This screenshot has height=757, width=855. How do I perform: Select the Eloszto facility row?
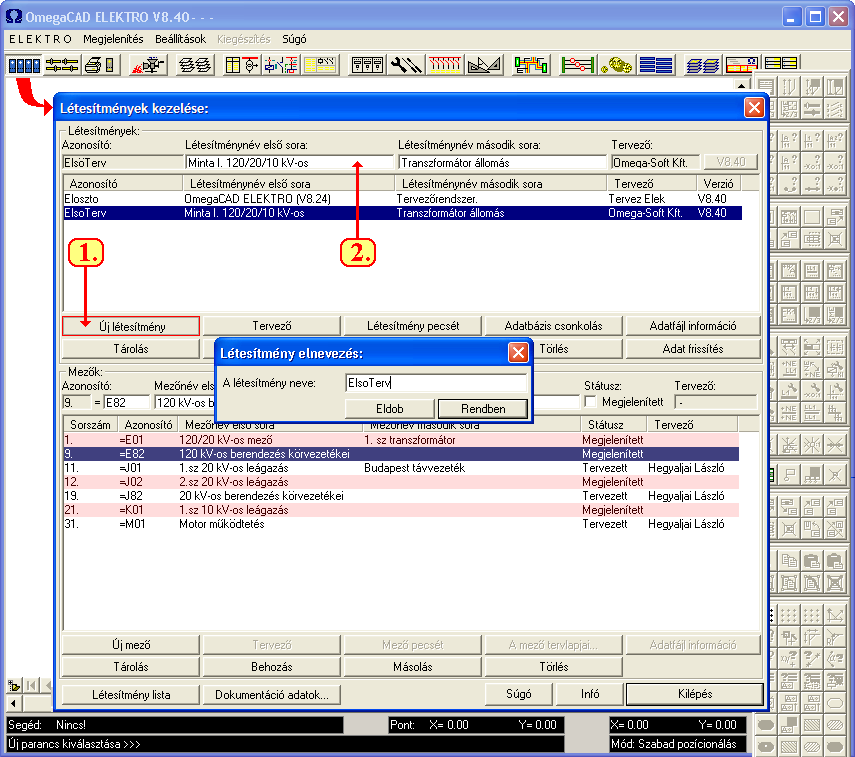click(x=402, y=199)
